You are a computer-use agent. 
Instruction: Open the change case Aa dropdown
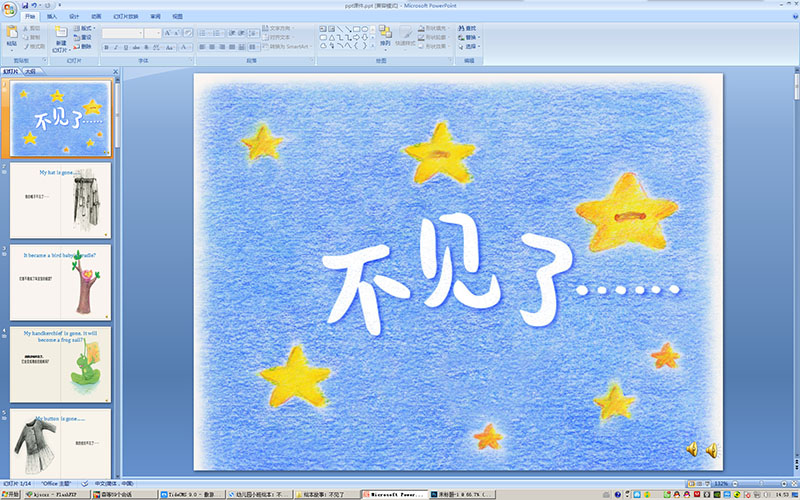pos(170,47)
